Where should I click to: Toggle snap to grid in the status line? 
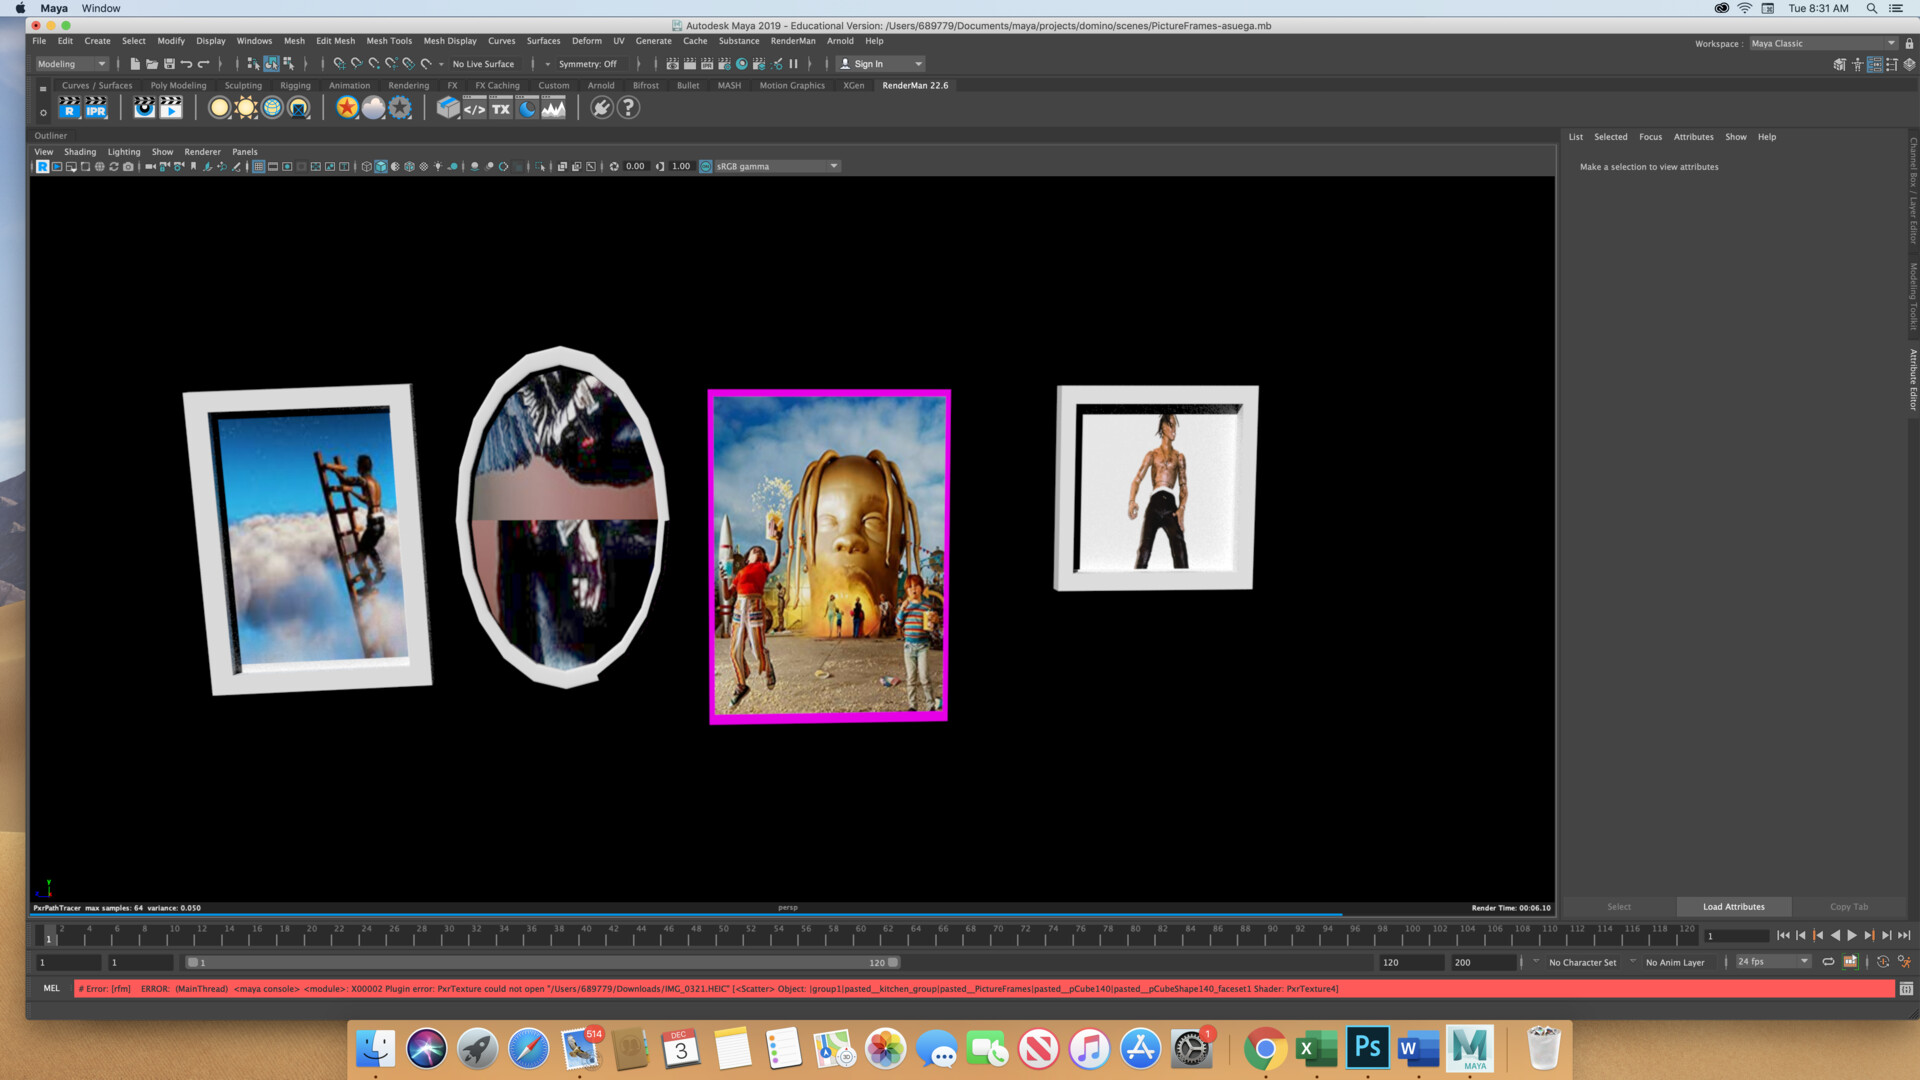pyautogui.click(x=340, y=64)
